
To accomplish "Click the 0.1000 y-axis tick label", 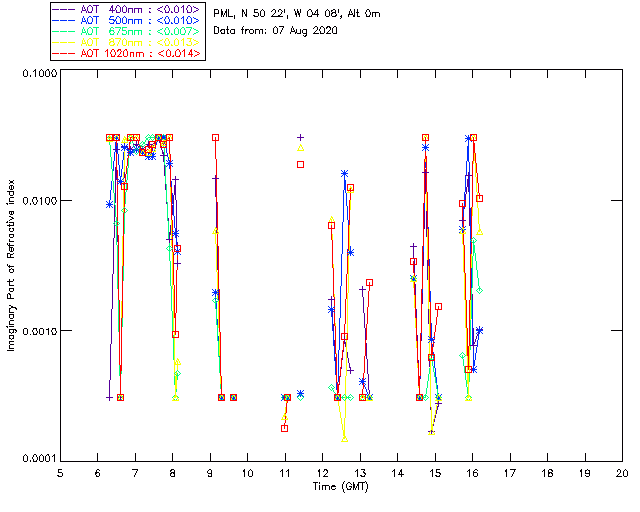I will 37,75.
